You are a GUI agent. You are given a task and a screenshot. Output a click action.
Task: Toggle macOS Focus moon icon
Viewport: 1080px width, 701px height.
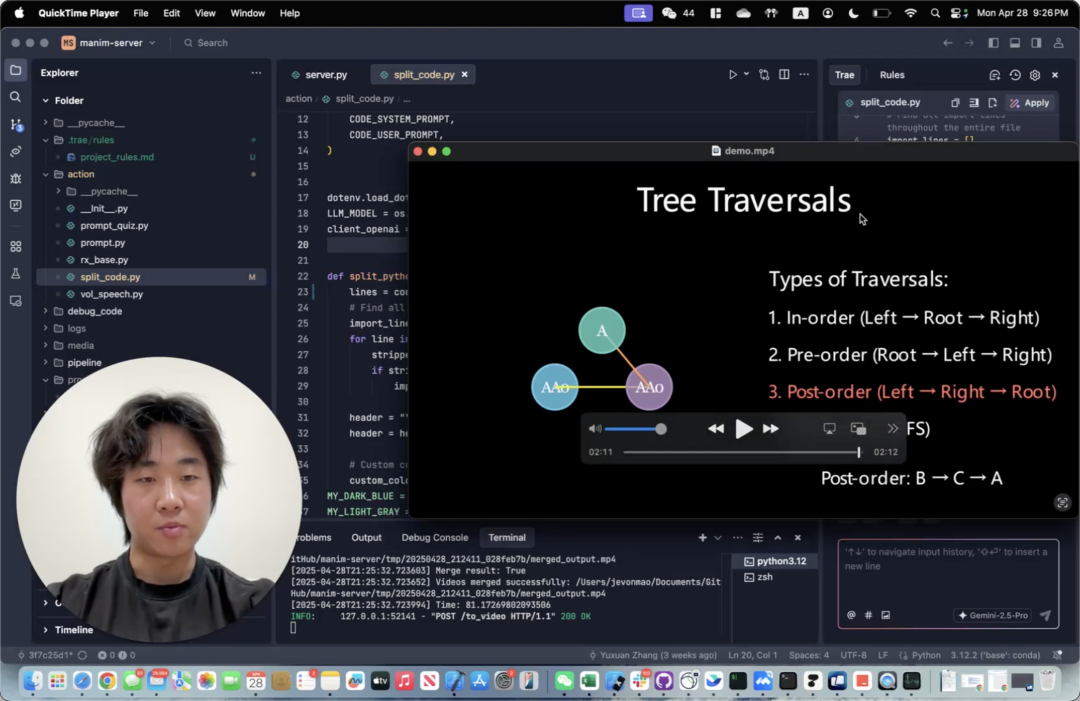pyautogui.click(x=853, y=13)
